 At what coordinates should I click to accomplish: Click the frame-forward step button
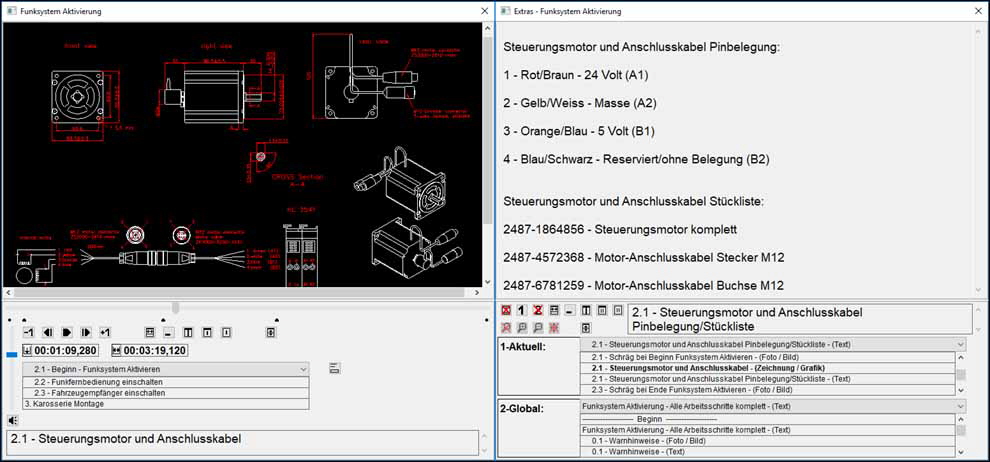click(x=86, y=332)
